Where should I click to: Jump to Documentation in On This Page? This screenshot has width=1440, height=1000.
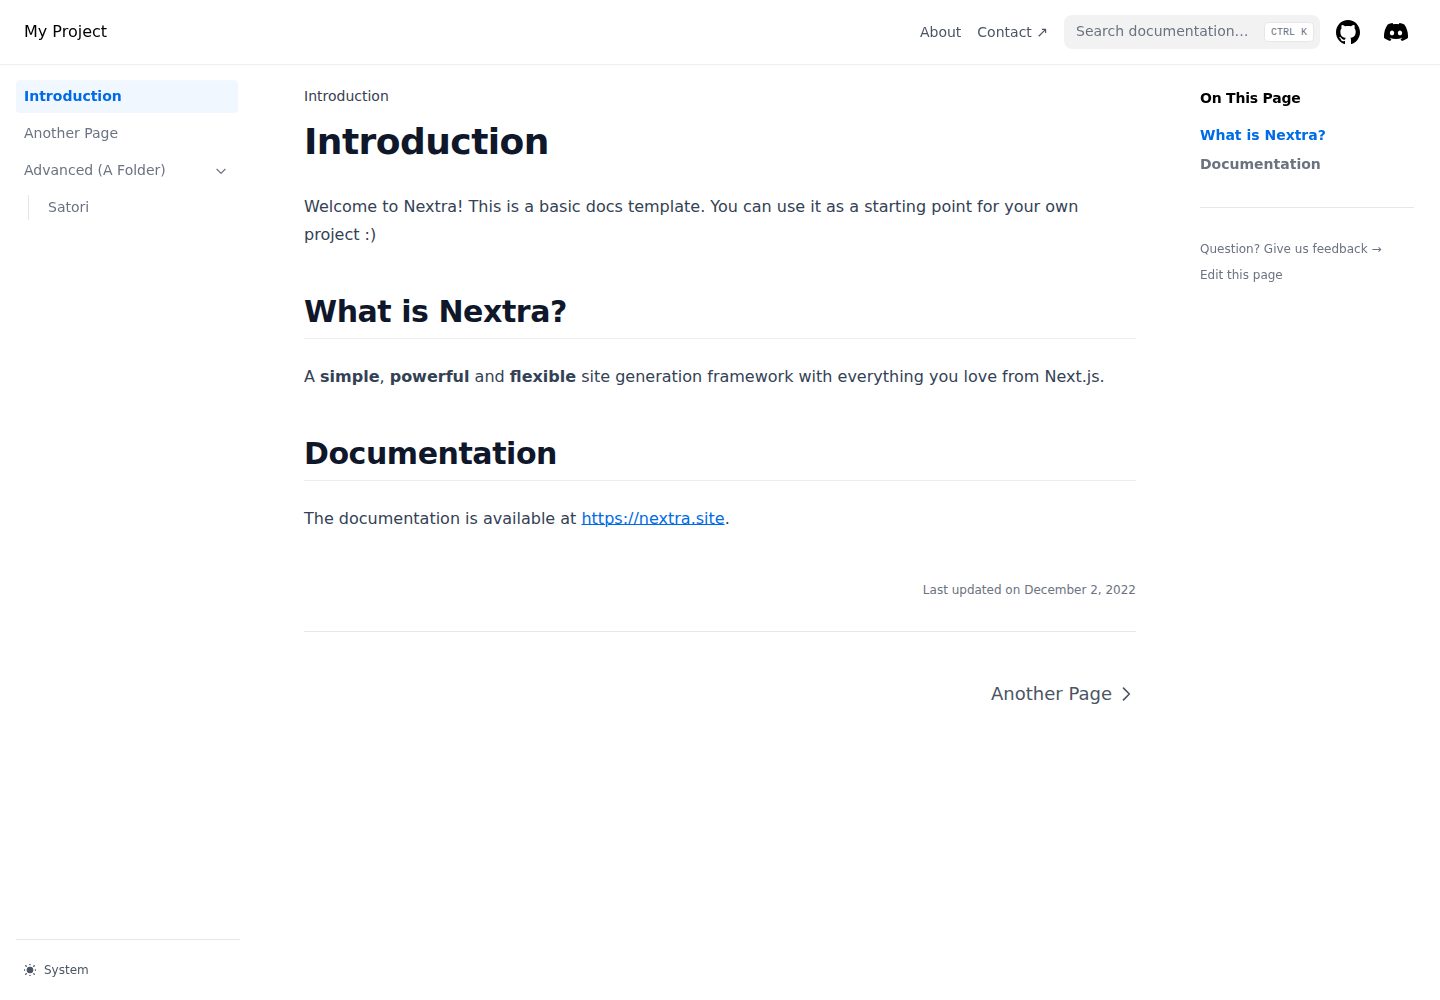(1260, 164)
